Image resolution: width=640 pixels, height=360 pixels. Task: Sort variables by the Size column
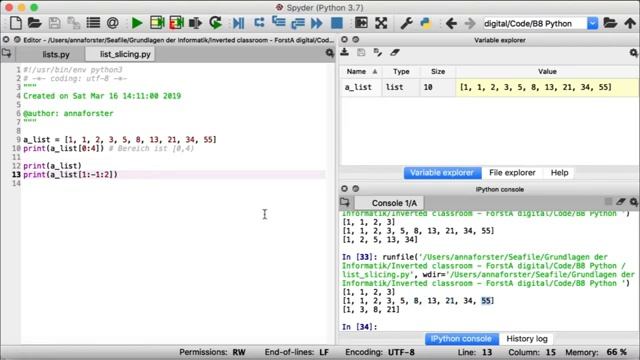438,71
